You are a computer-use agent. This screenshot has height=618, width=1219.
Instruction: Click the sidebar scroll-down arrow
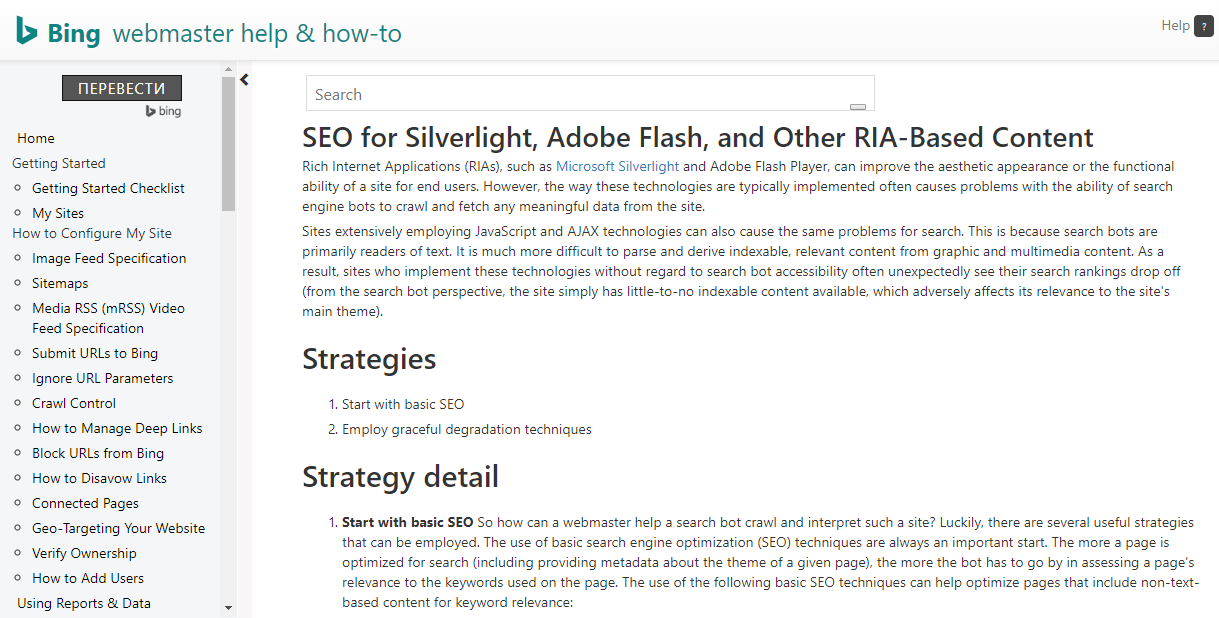228,607
